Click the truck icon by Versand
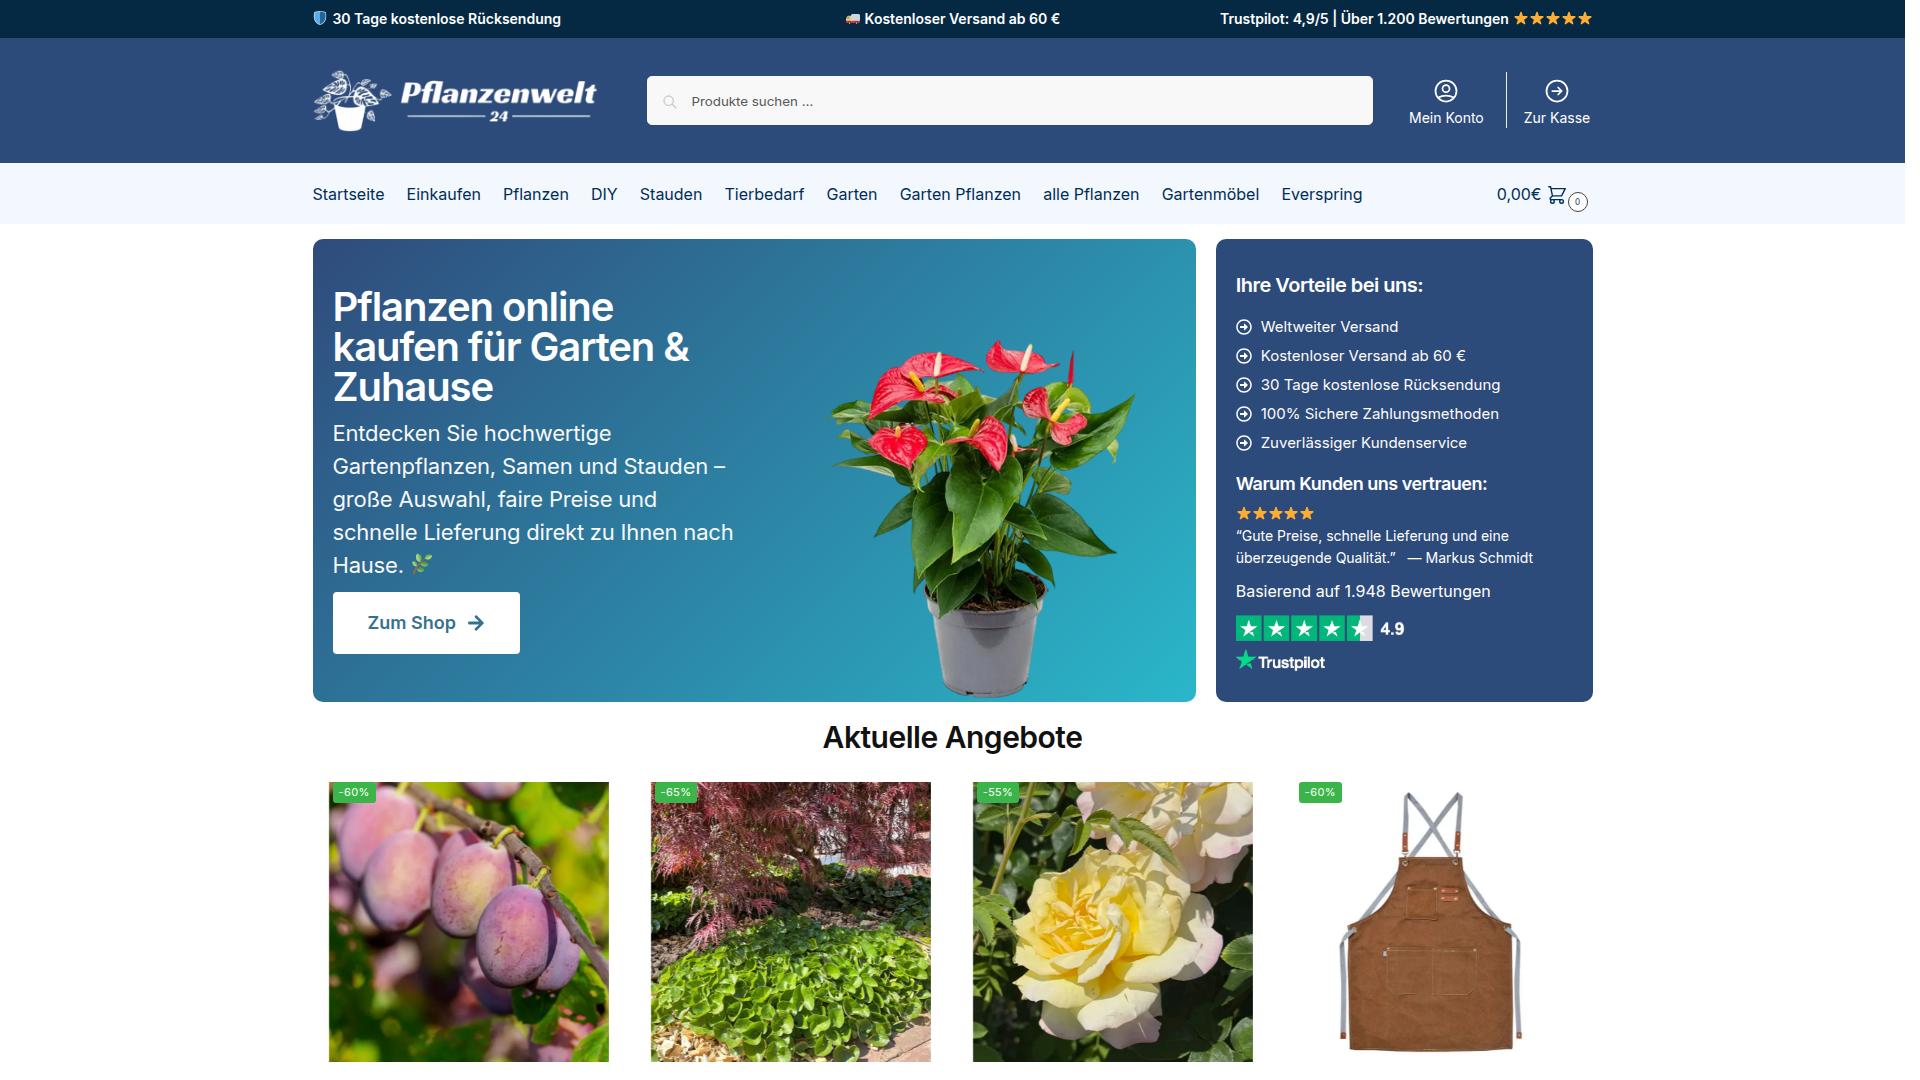This screenshot has height=1080, width=1920. tap(852, 18)
